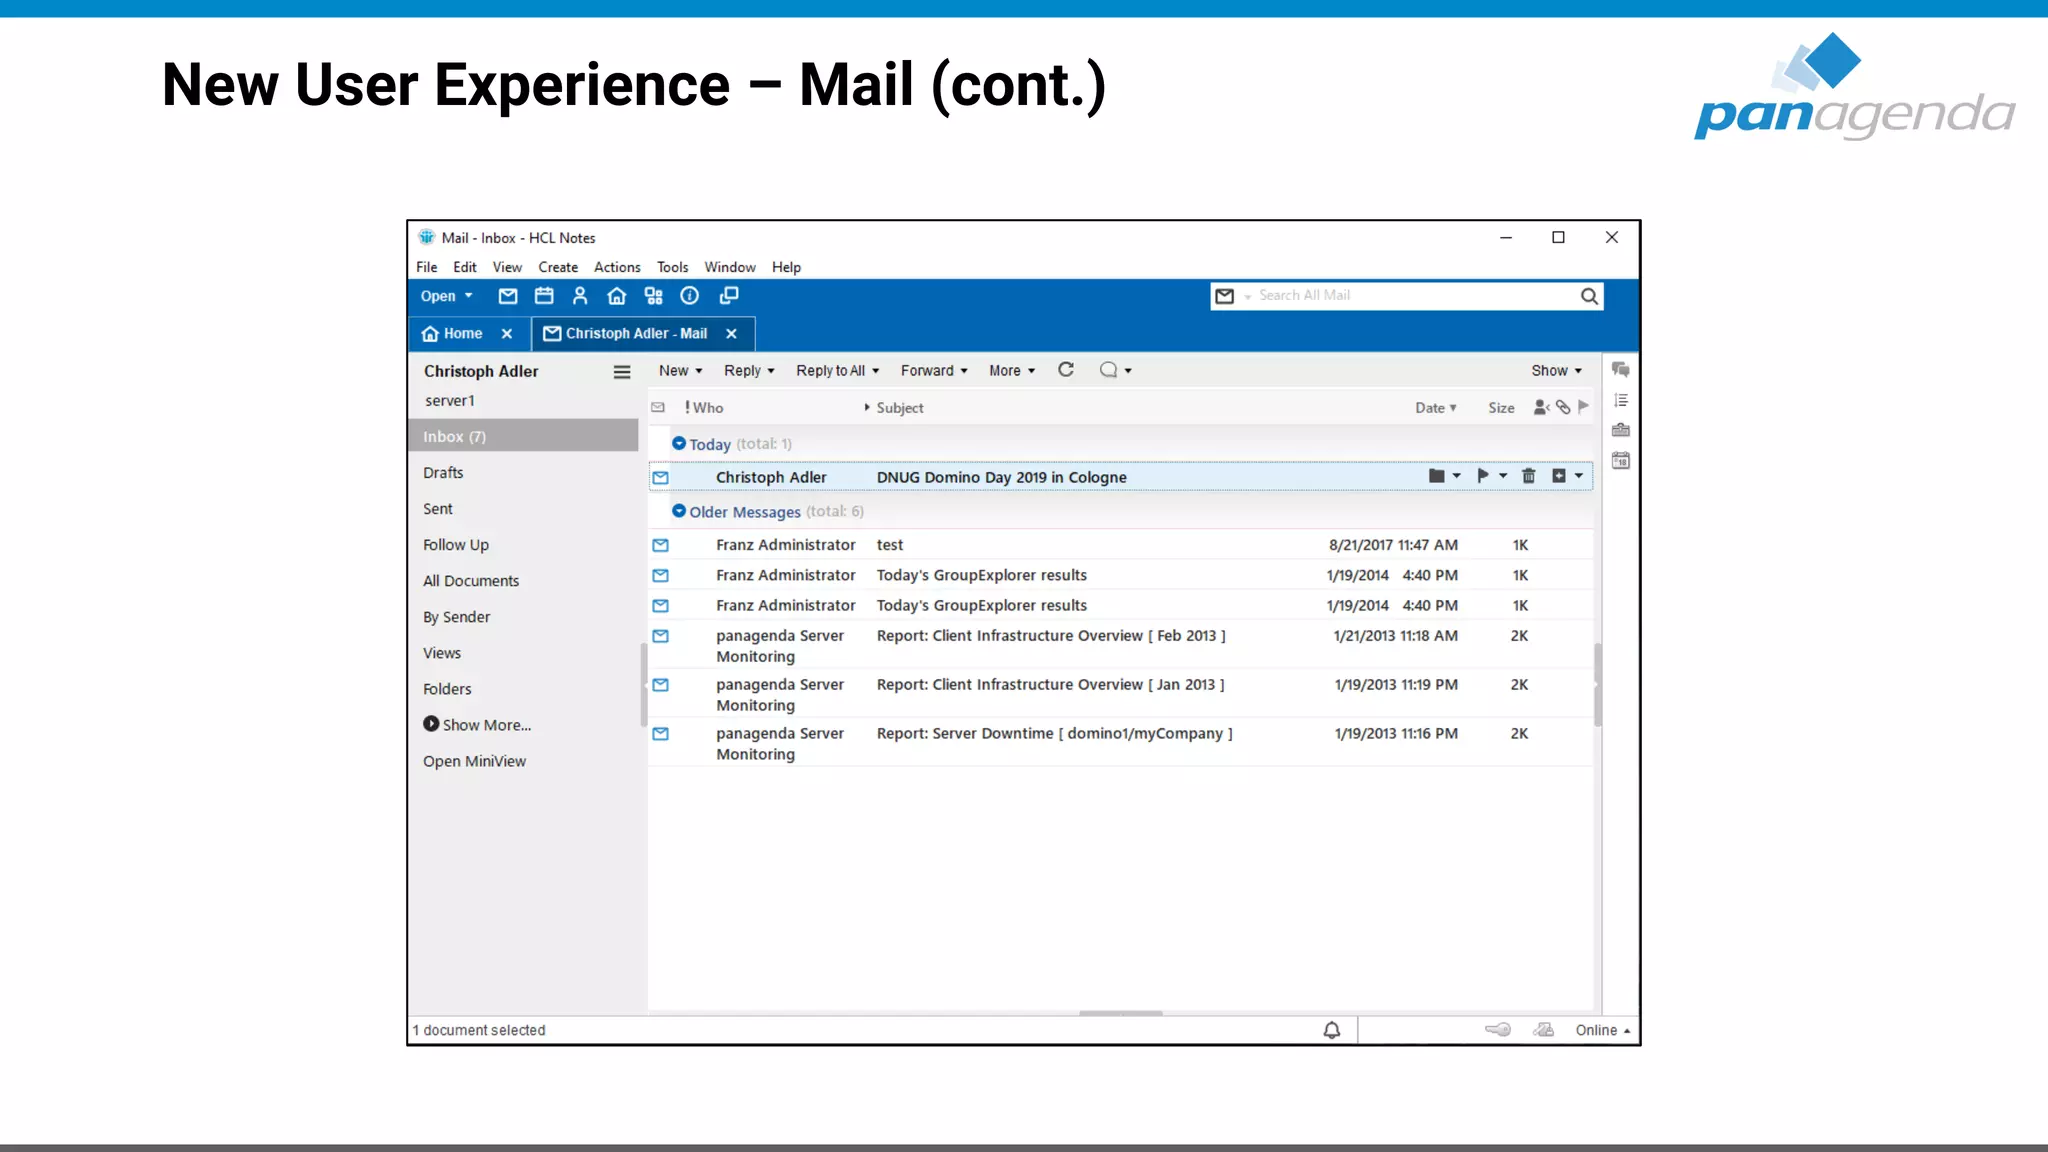The width and height of the screenshot is (2048, 1152).
Task: Click the plus box icon on DNUG message
Action: (1559, 476)
